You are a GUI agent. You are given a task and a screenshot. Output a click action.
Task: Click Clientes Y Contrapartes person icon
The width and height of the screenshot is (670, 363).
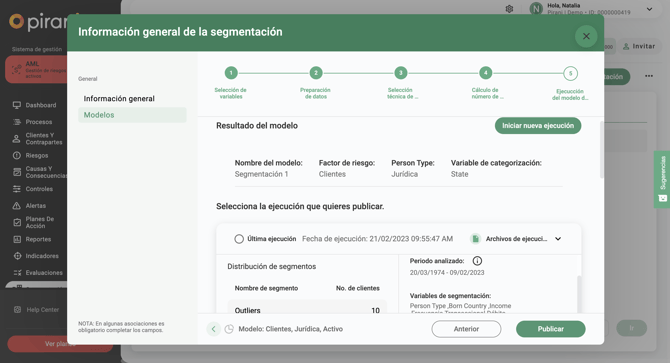17,138
